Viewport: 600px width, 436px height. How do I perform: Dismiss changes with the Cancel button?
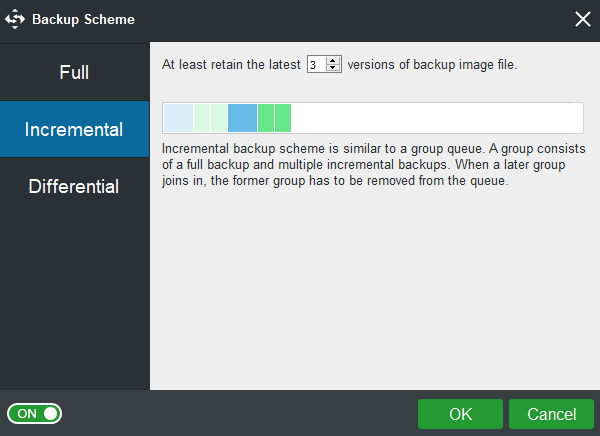coord(551,414)
